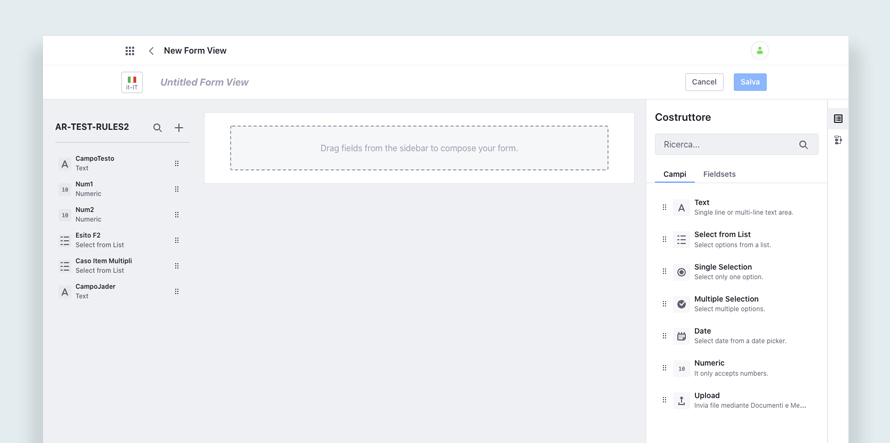Viewport: 890px width, 443px height.
Task: Click the Single Selection radio icon
Action: pyautogui.click(x=681, y=272)
